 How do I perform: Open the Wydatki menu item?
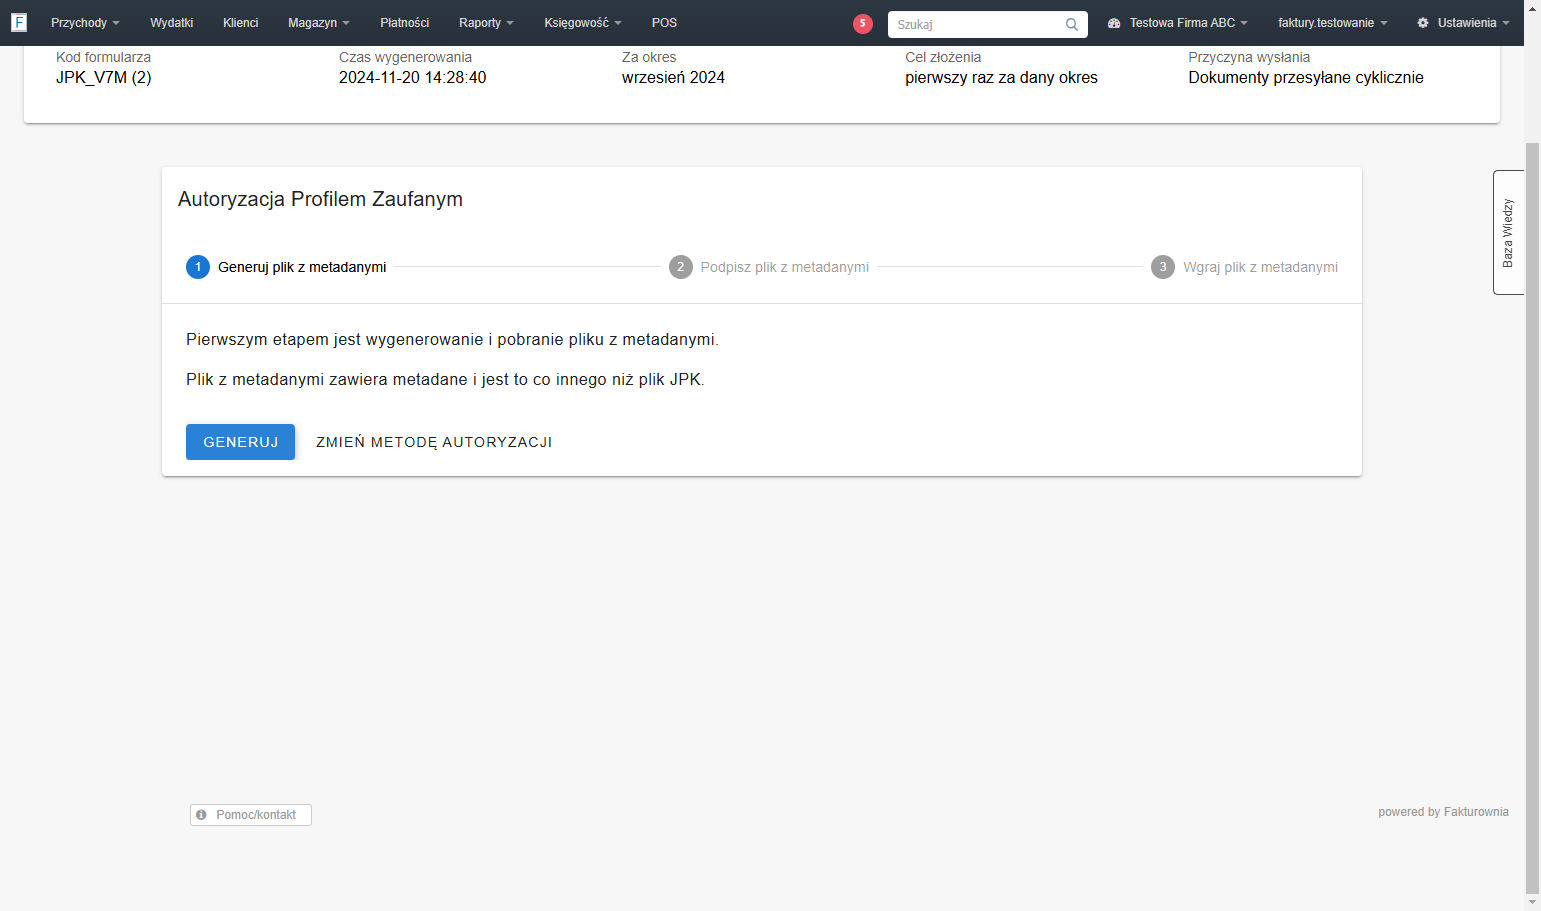point(172,23)
